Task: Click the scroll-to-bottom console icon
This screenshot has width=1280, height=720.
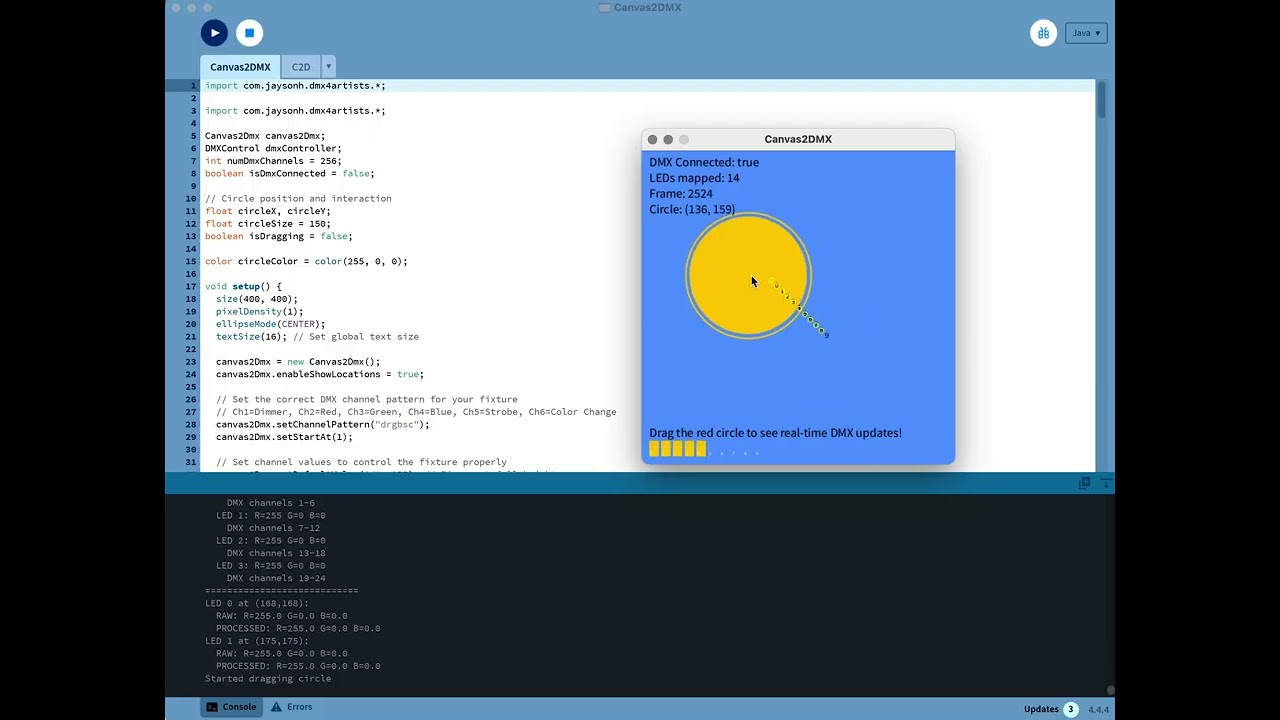Action: (x=1106, y=483)
